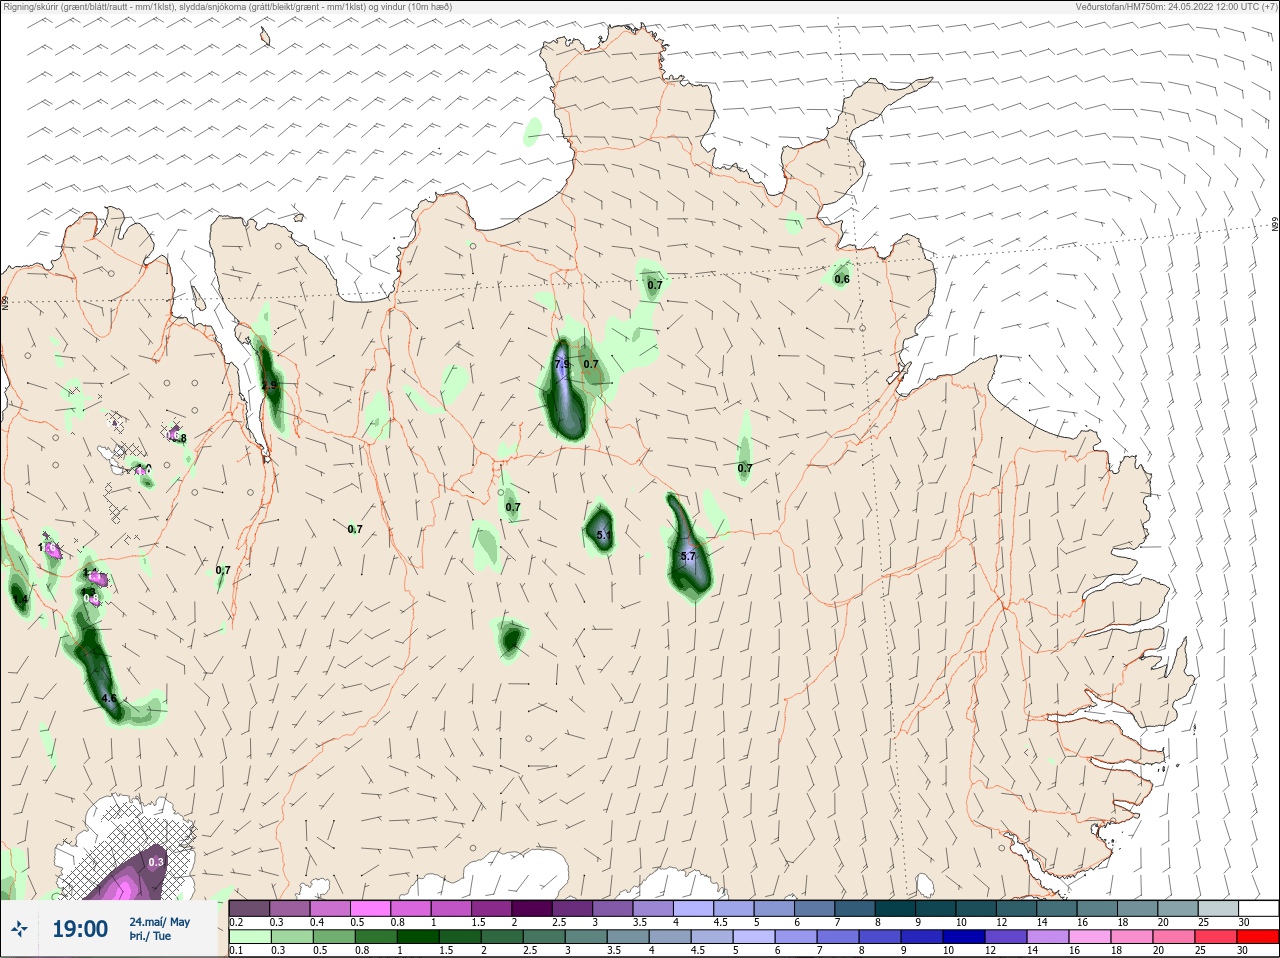
Task: Click the N99 label on the right edge
Action: click(1275, 225)
